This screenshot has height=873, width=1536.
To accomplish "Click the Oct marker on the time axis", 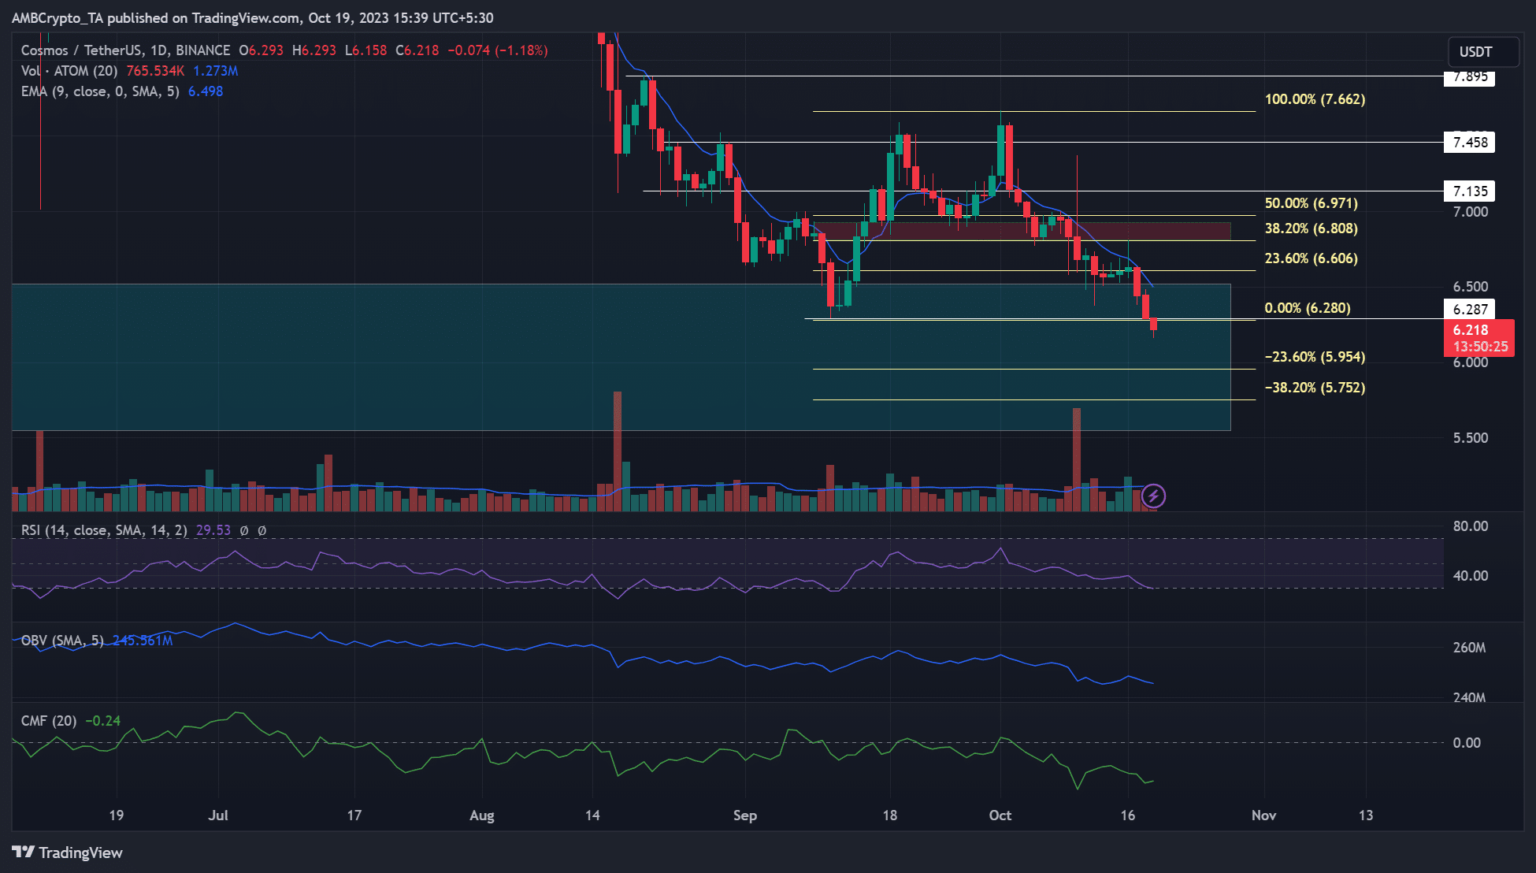I will 1000,815.
